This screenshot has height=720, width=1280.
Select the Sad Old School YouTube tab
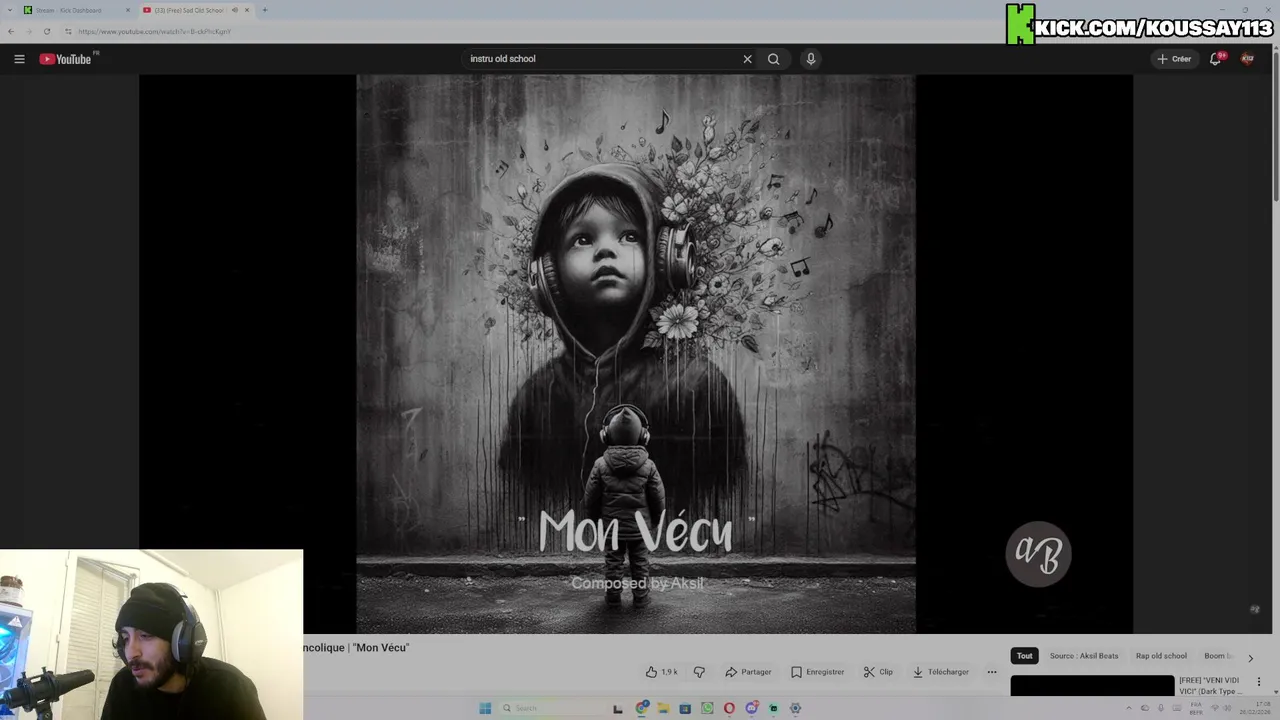pos(188,10)
